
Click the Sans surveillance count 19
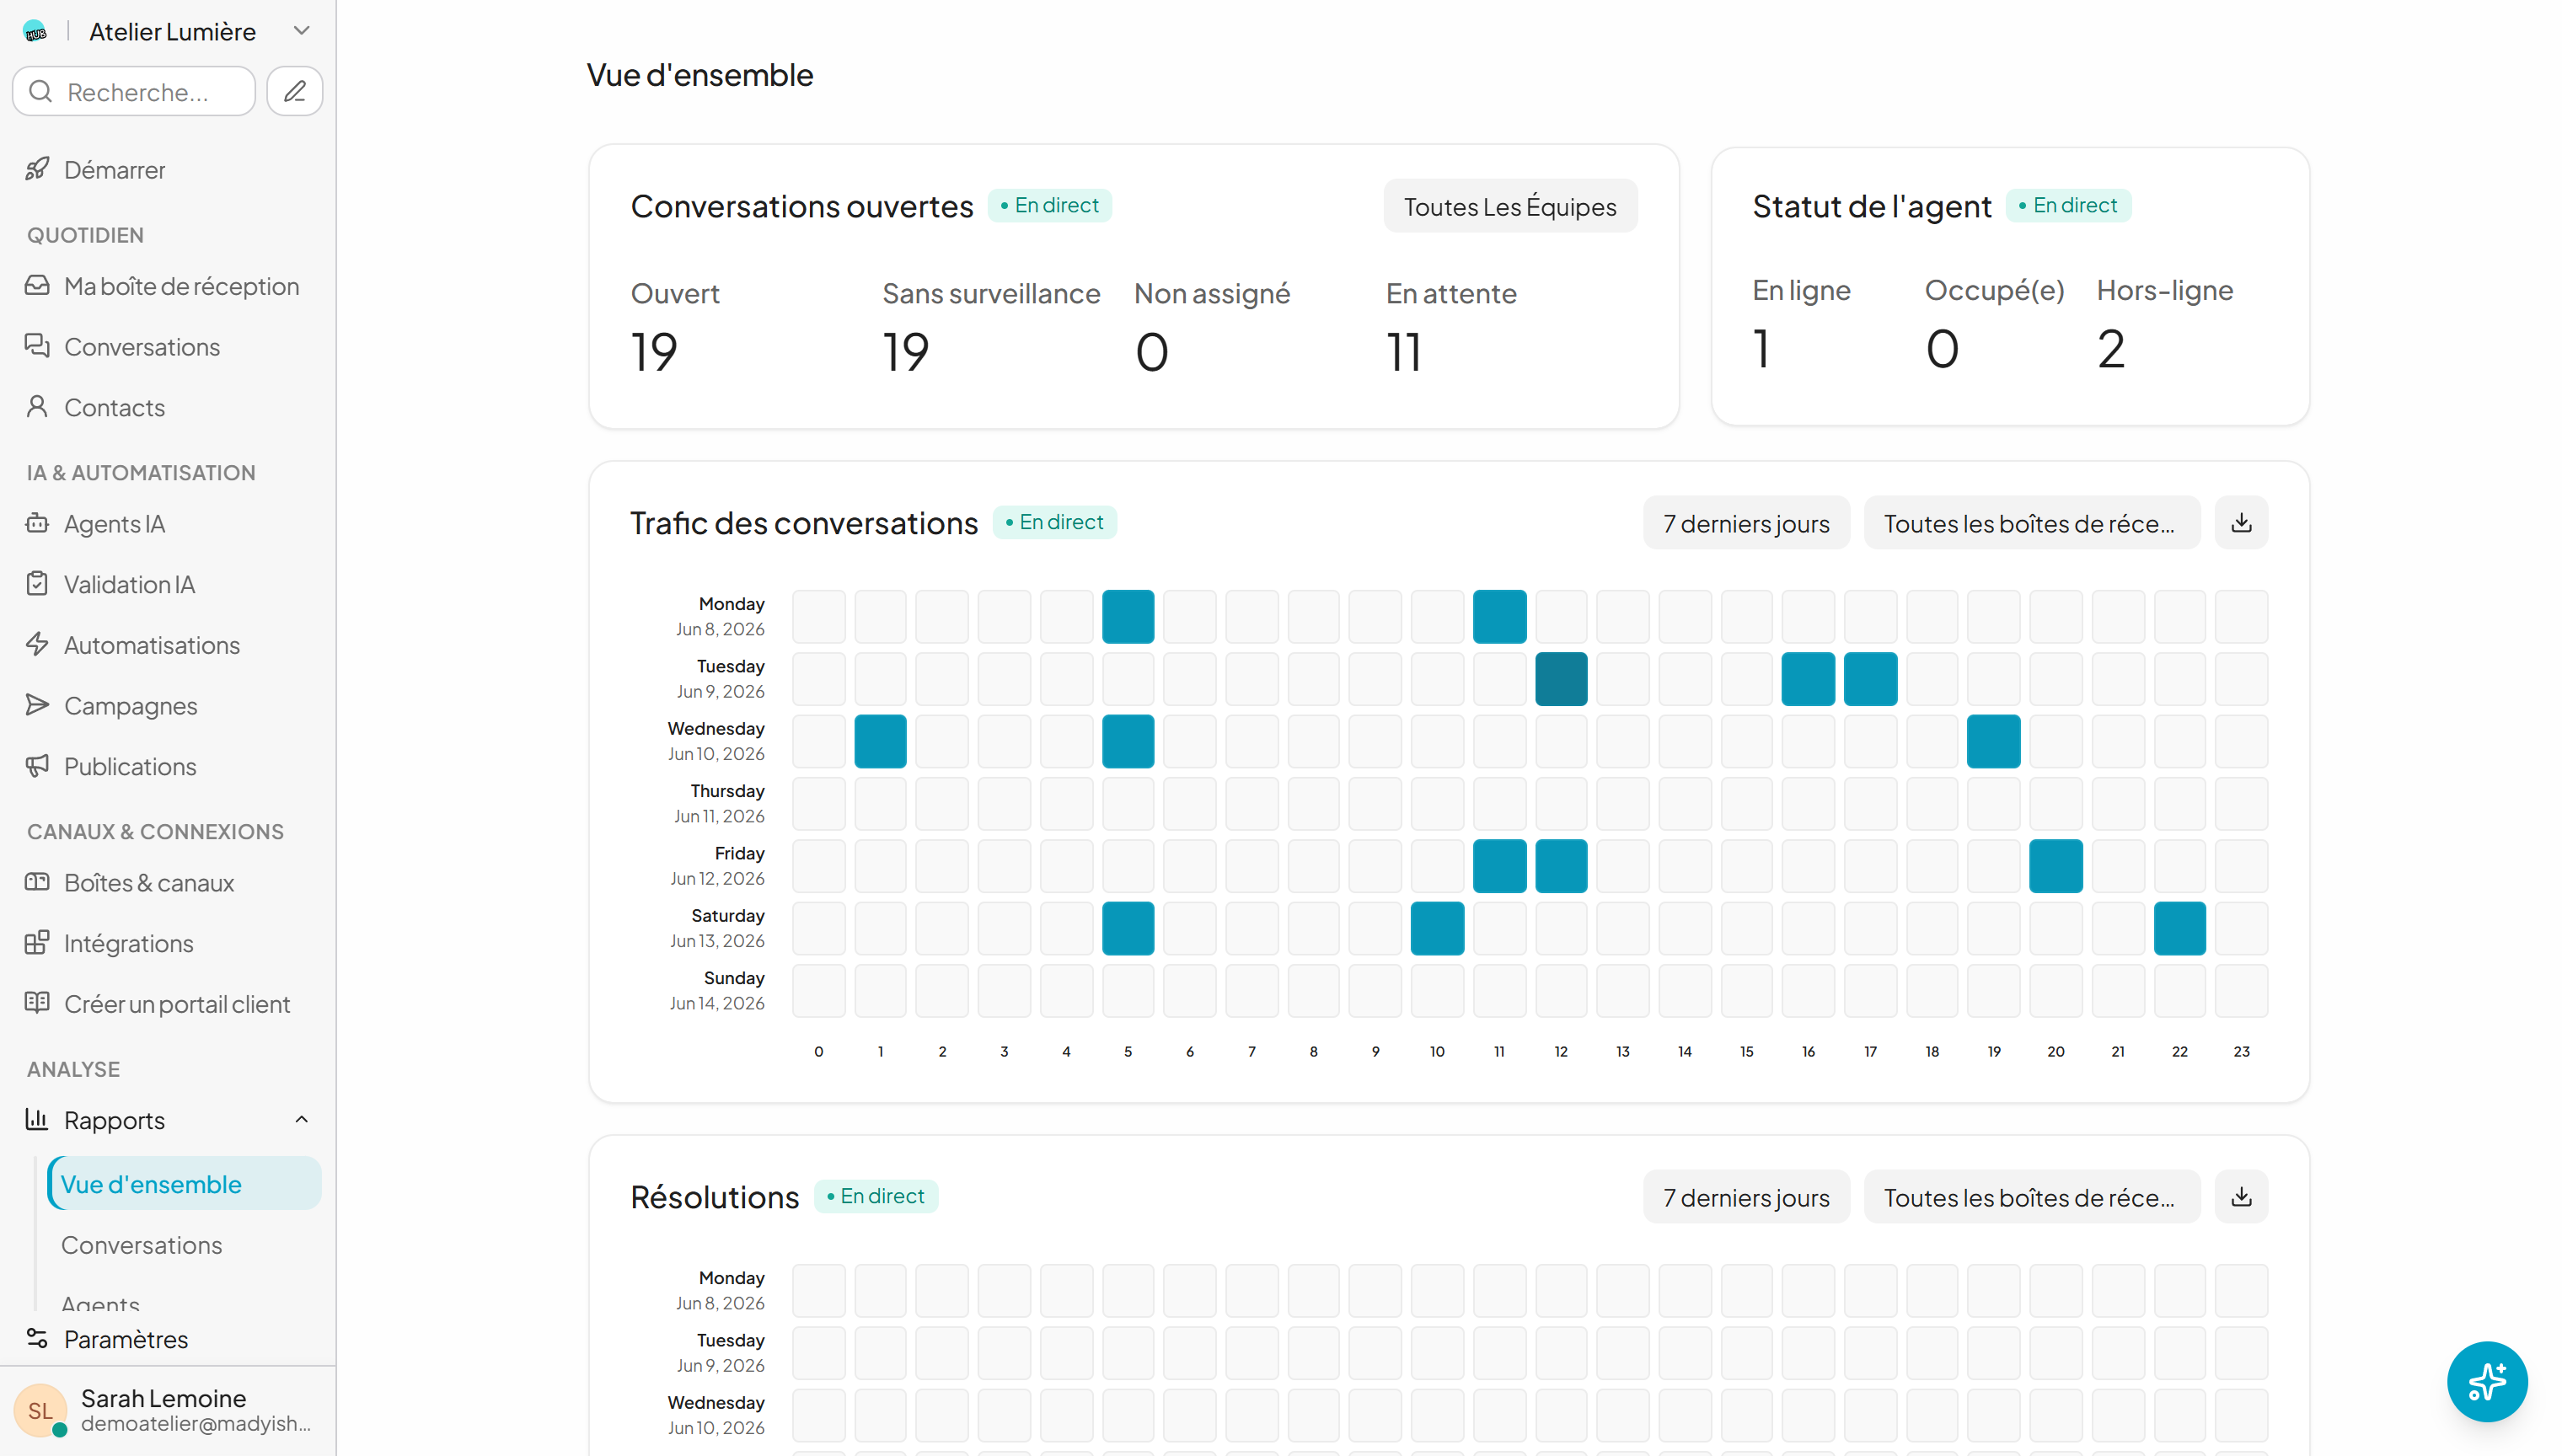click(906, 352)
